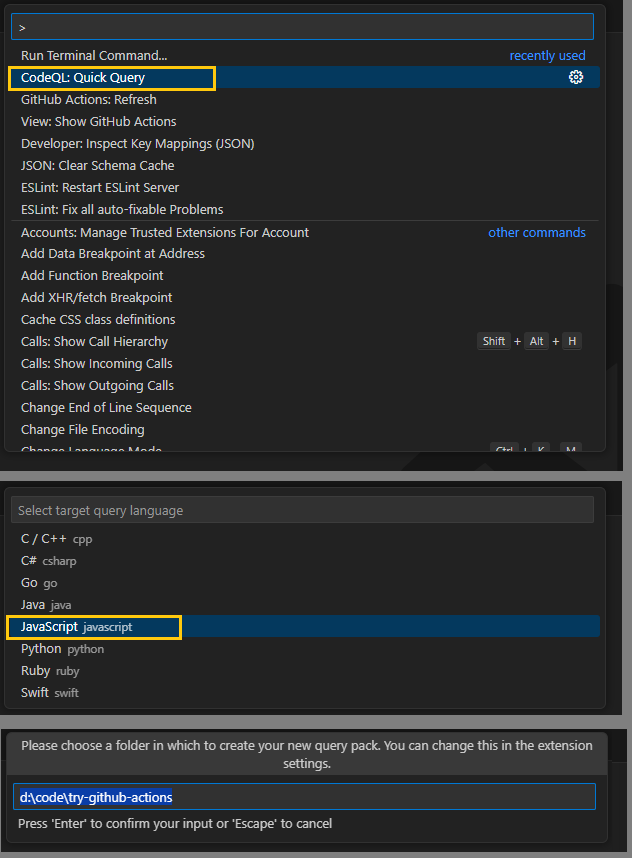Choose Go as query language
632x858 pixels.
pos(304,583)
